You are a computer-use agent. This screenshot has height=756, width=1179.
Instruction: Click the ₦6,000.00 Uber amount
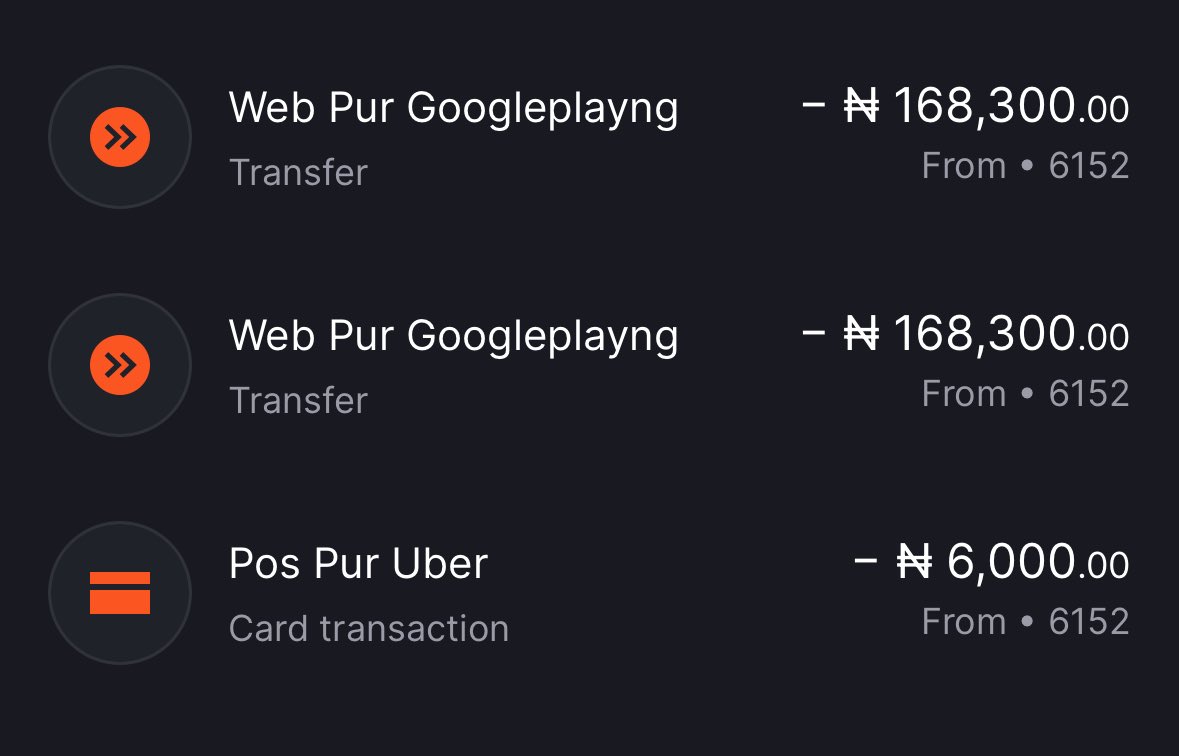coord(992,561)
